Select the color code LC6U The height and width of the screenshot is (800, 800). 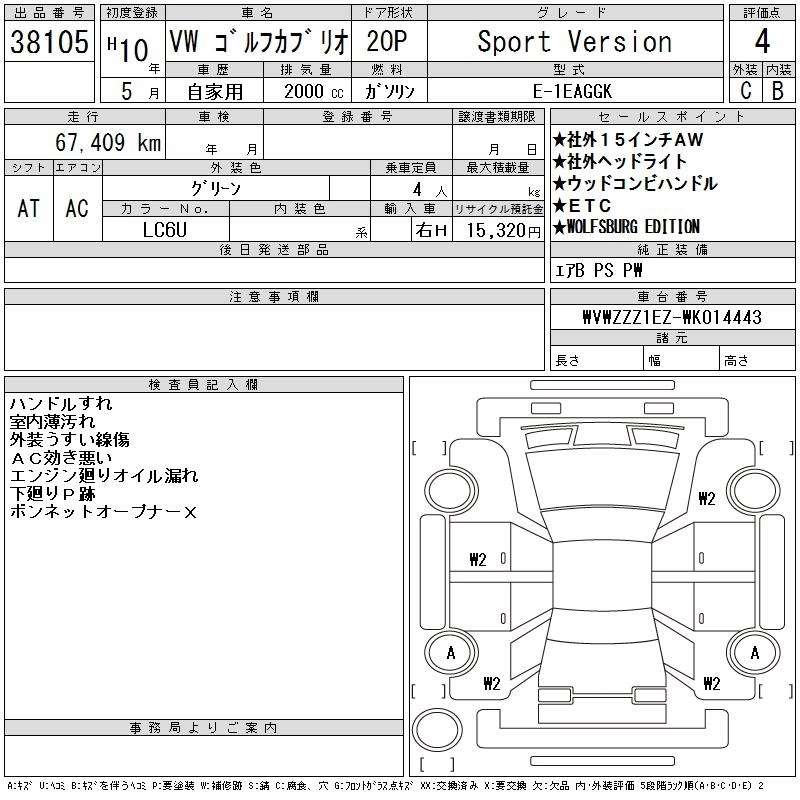pos(166,230)
